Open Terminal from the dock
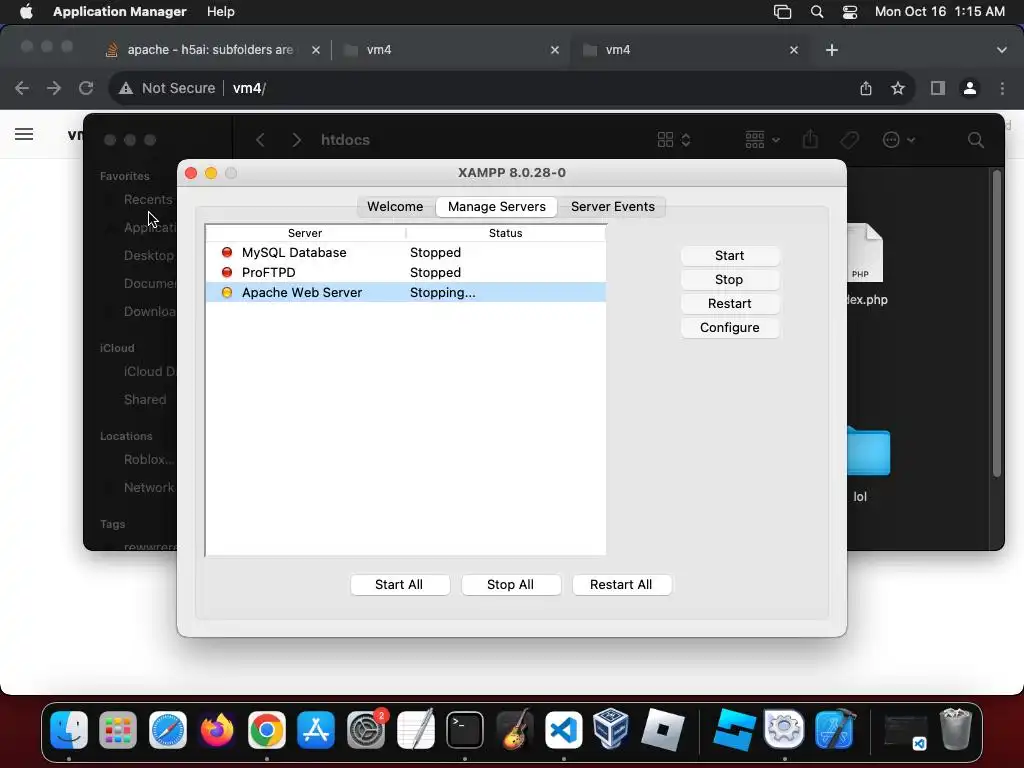 point(465,729)
